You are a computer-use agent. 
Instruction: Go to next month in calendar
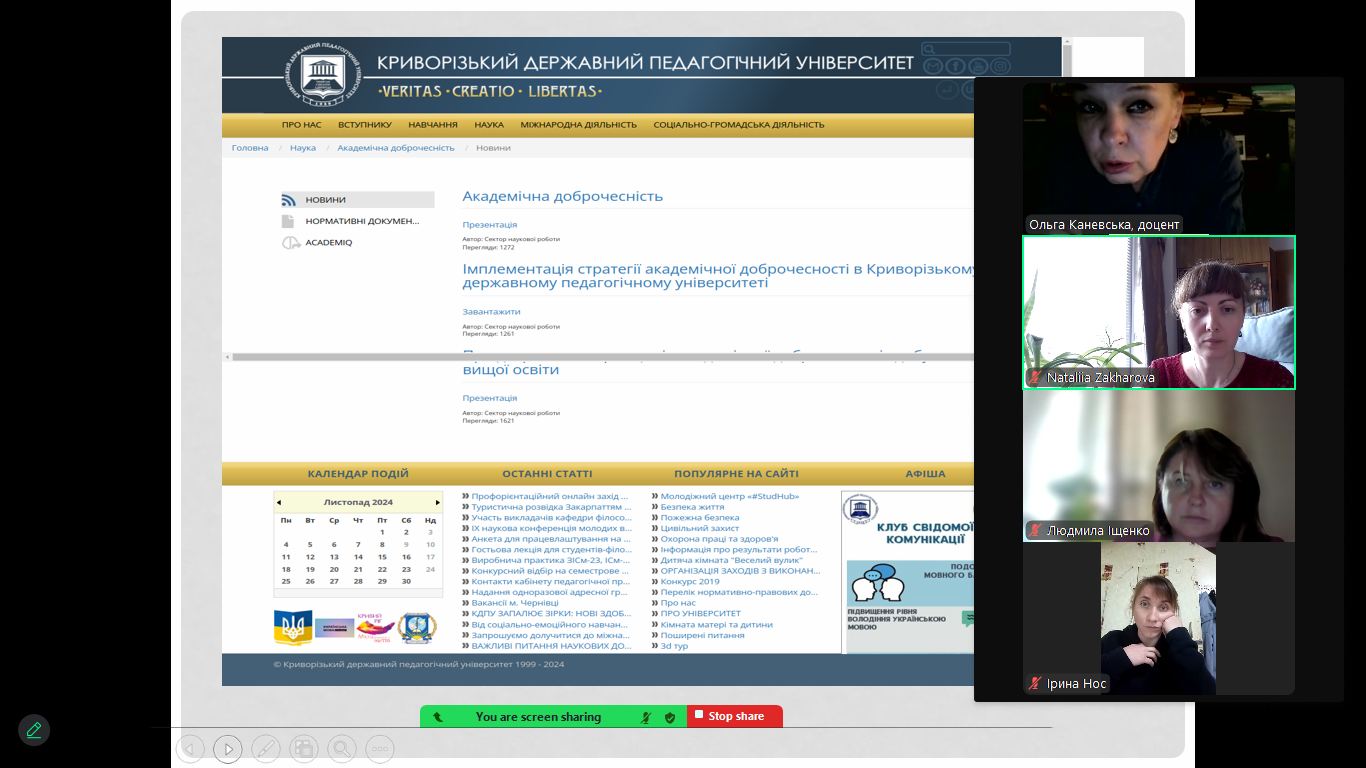(x=437, y=502)
